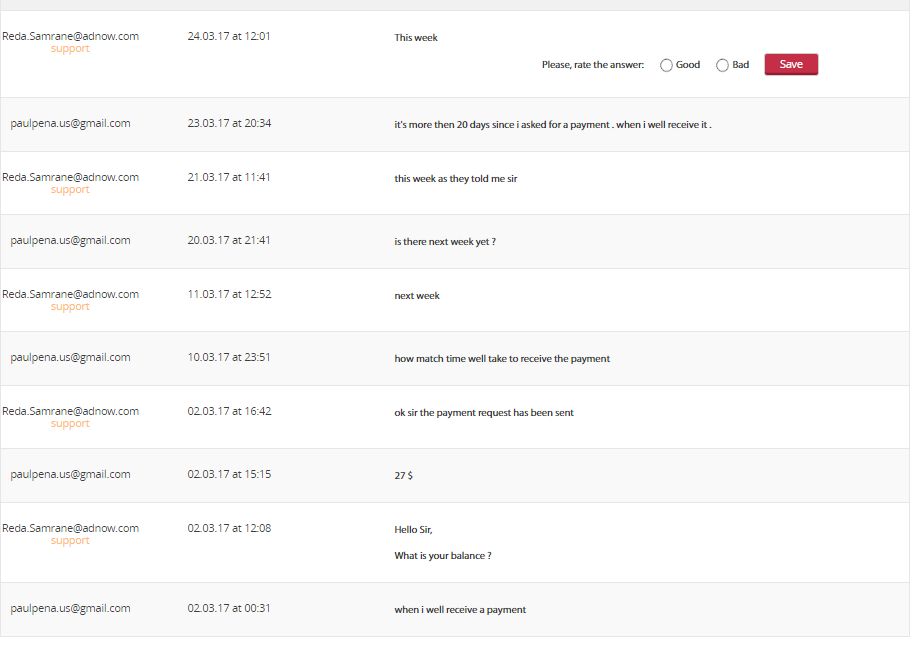Click paulpena.us email on 23.03.17 message
Screen dimensions: 911x650
[x=70, y=124]
